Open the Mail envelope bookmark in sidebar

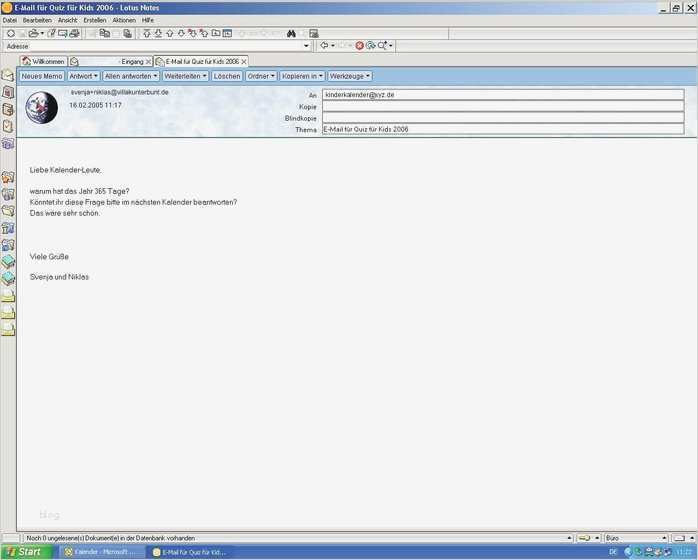8,76
